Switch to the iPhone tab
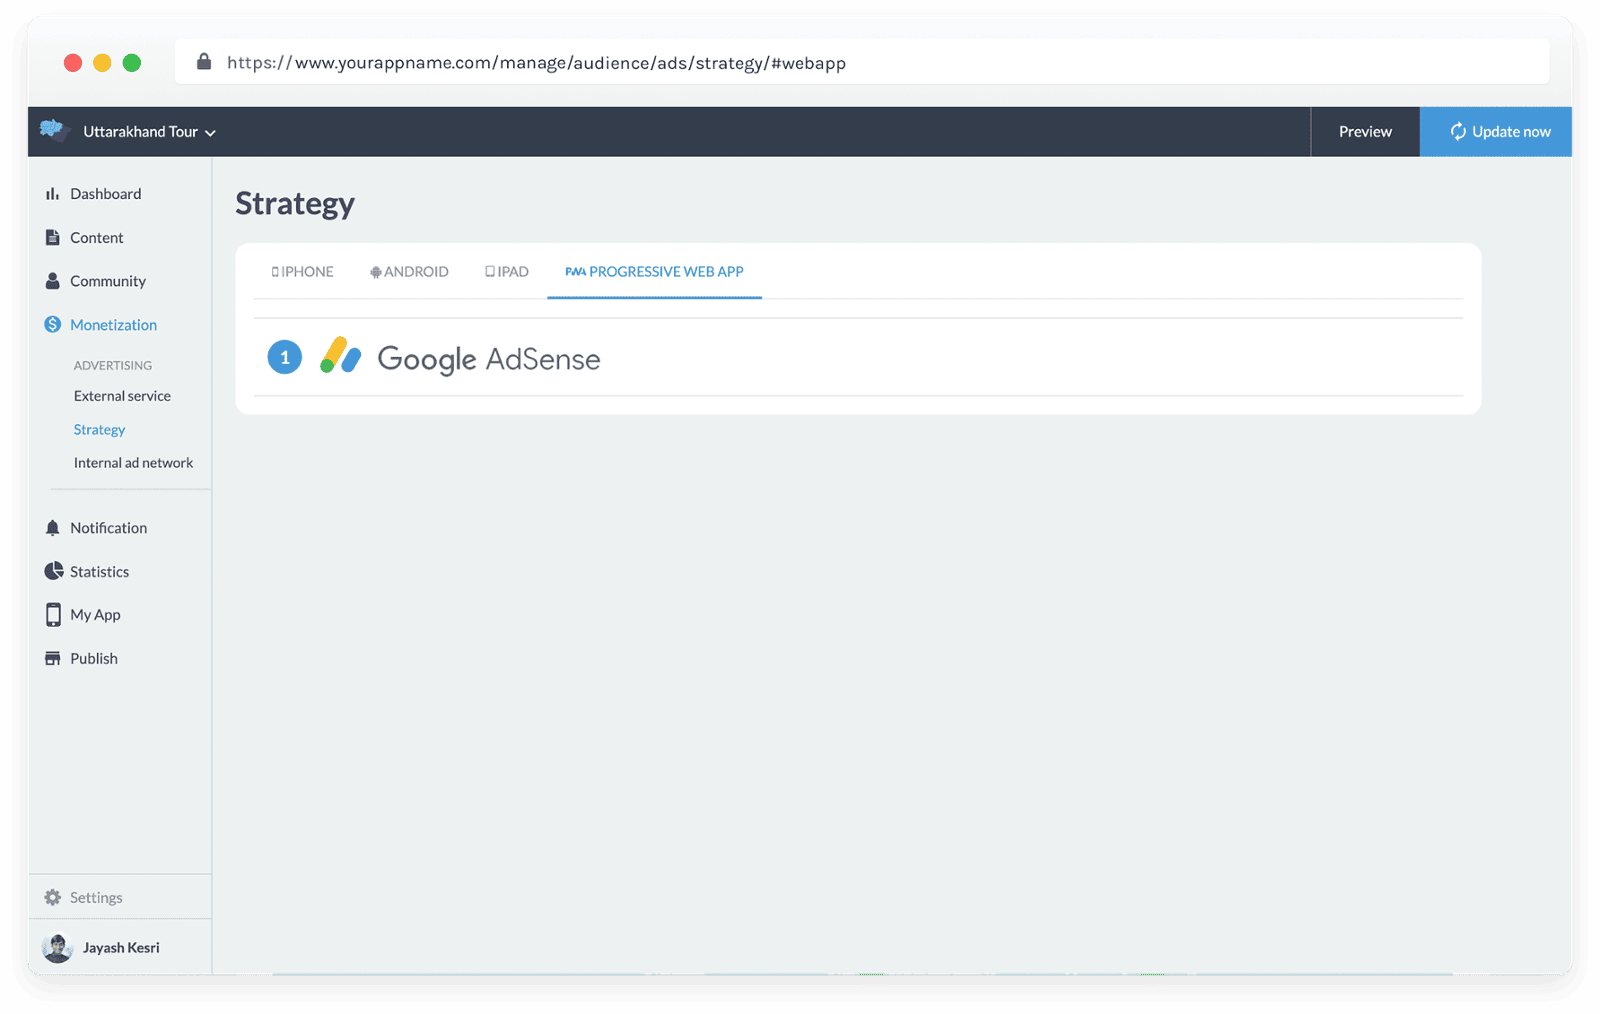Screen dimensions: 1600x1014 coord(302,272)
